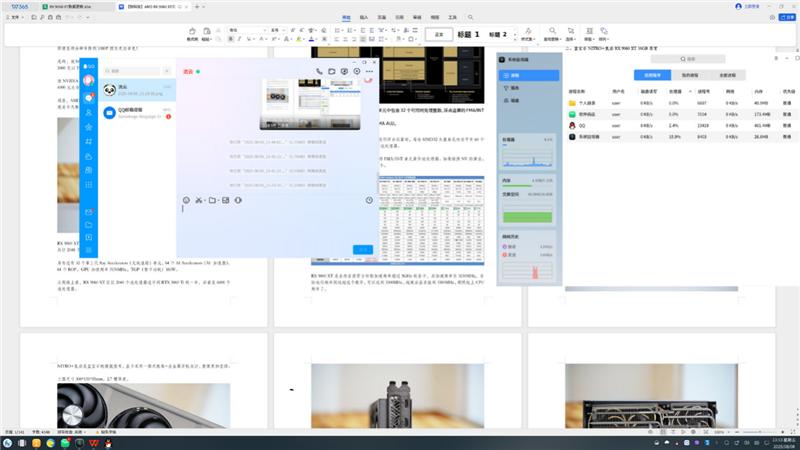Start a voice call in QQ chat
Screen dimensions: 800x450
click(319, 72)
